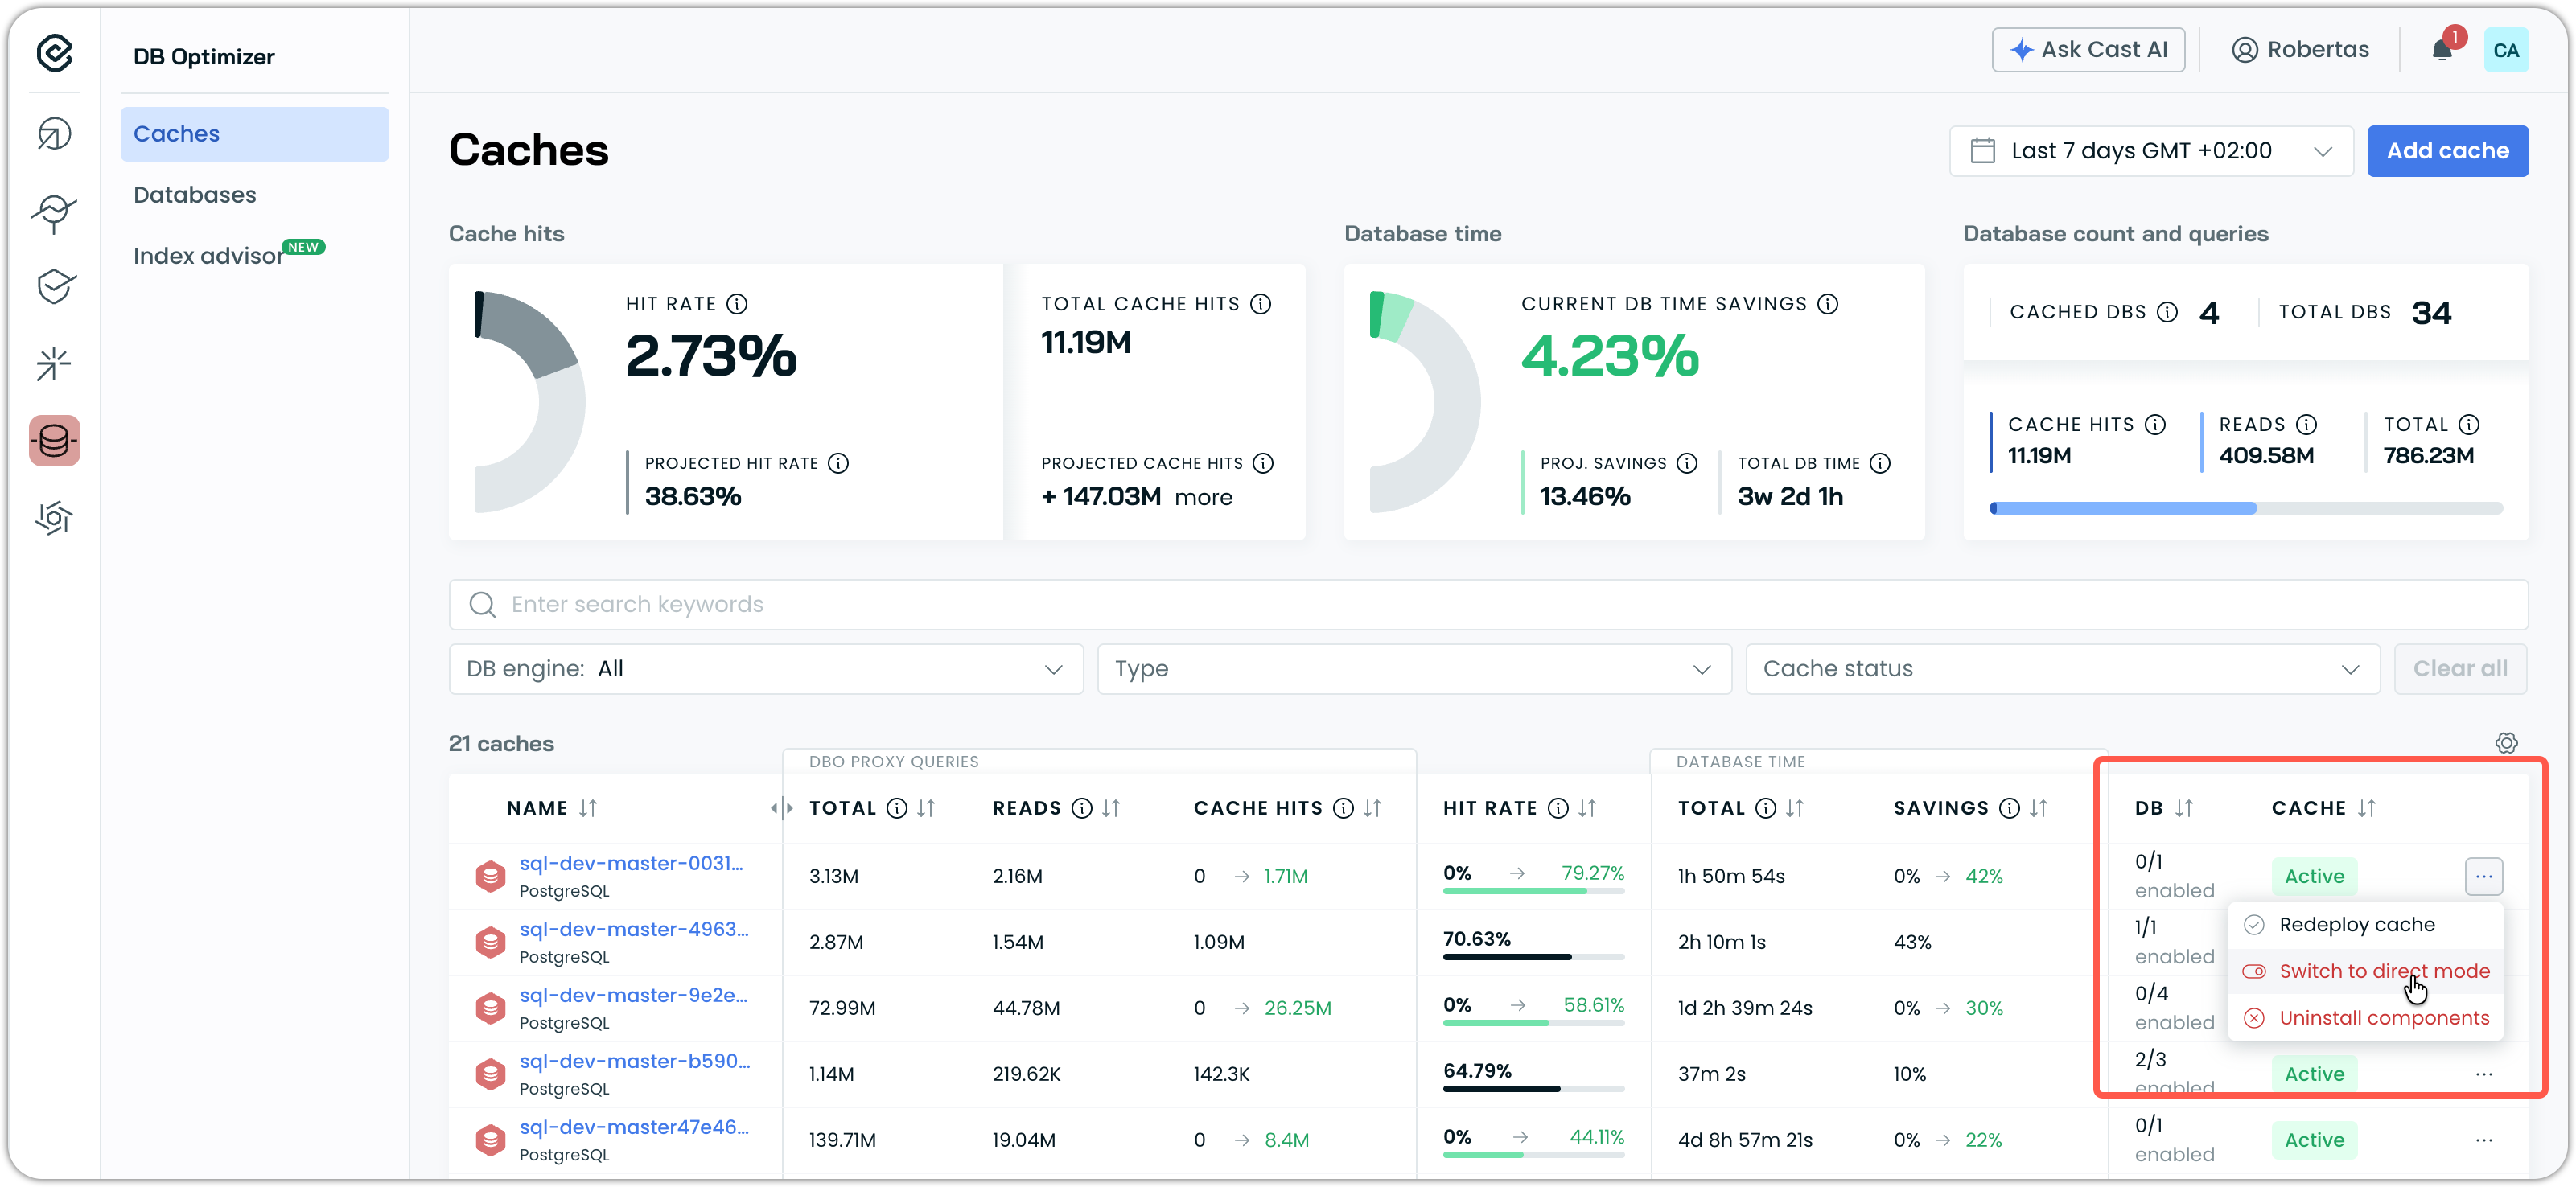
Task: Click the search keywords input field
Action: (1488, 604)
